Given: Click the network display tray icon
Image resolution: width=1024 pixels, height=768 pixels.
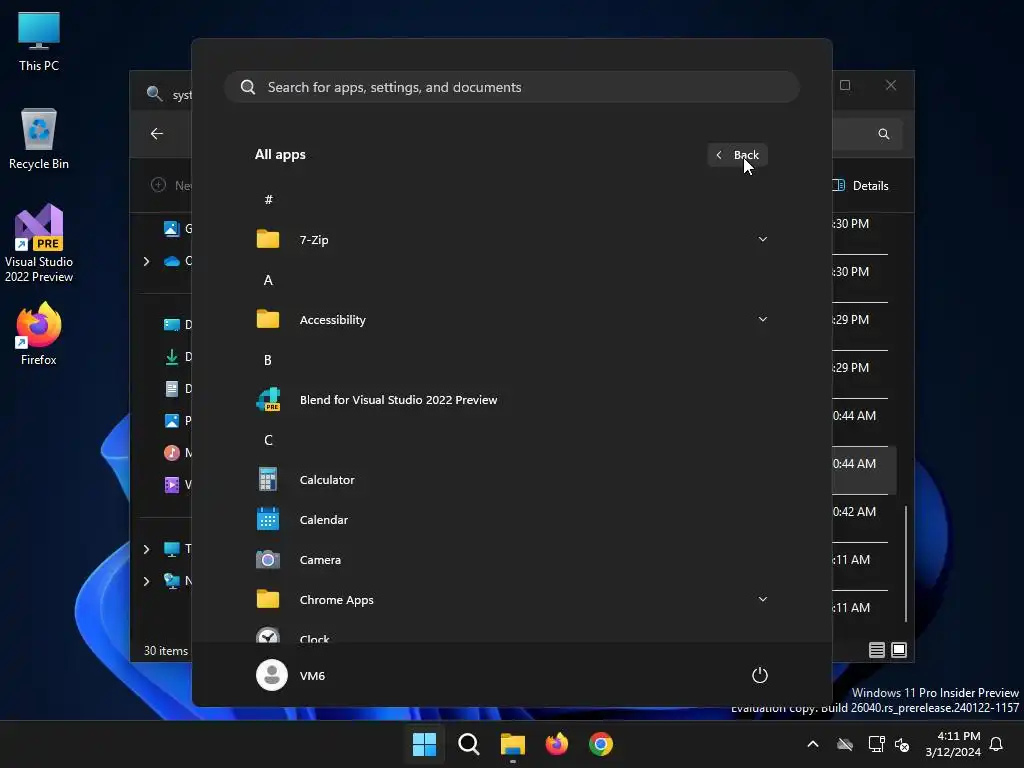Looking at the screenshot, I should 876,744.
